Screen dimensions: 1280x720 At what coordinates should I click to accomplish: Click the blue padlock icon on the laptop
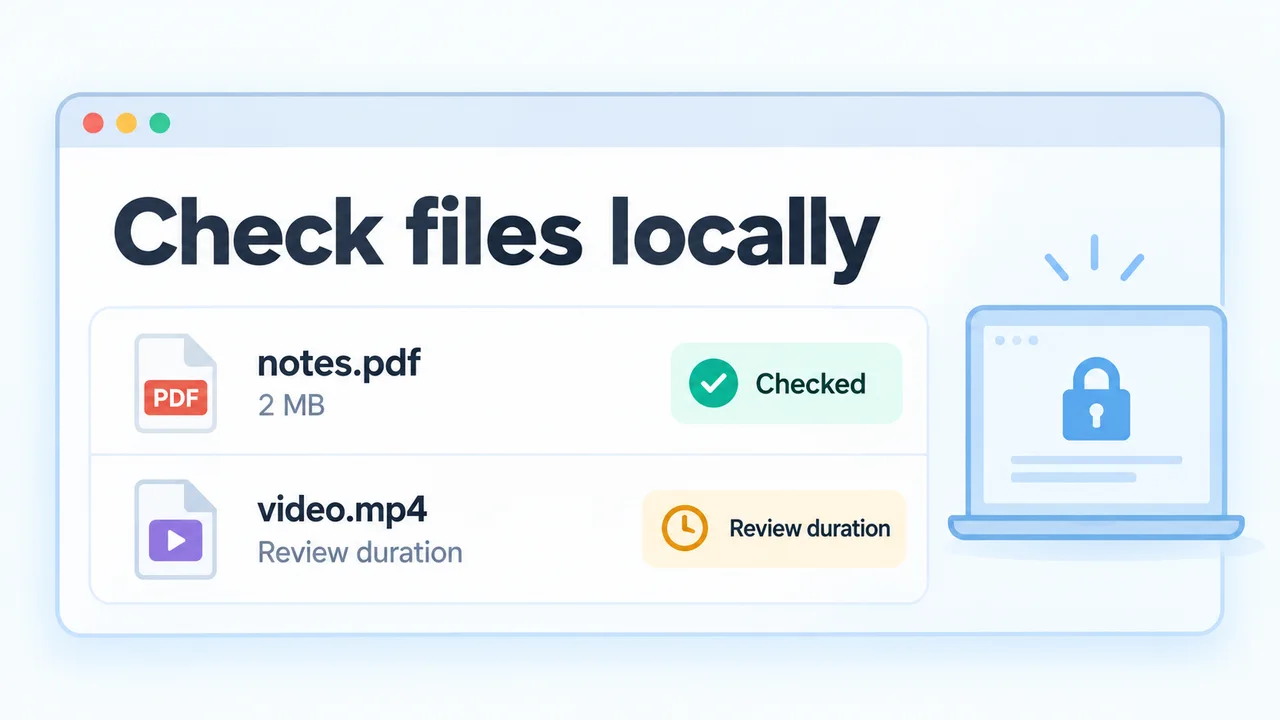1096,401
